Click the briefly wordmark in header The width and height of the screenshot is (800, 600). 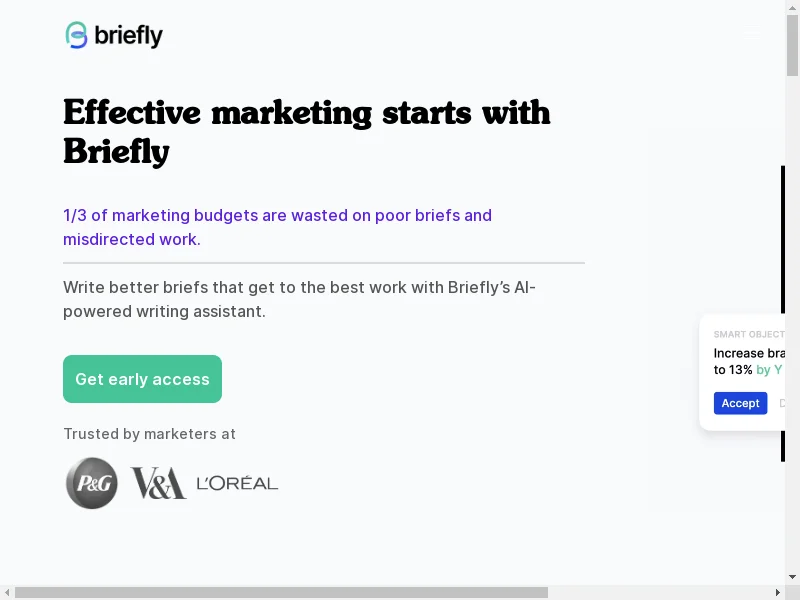click(x=128, y=36)
